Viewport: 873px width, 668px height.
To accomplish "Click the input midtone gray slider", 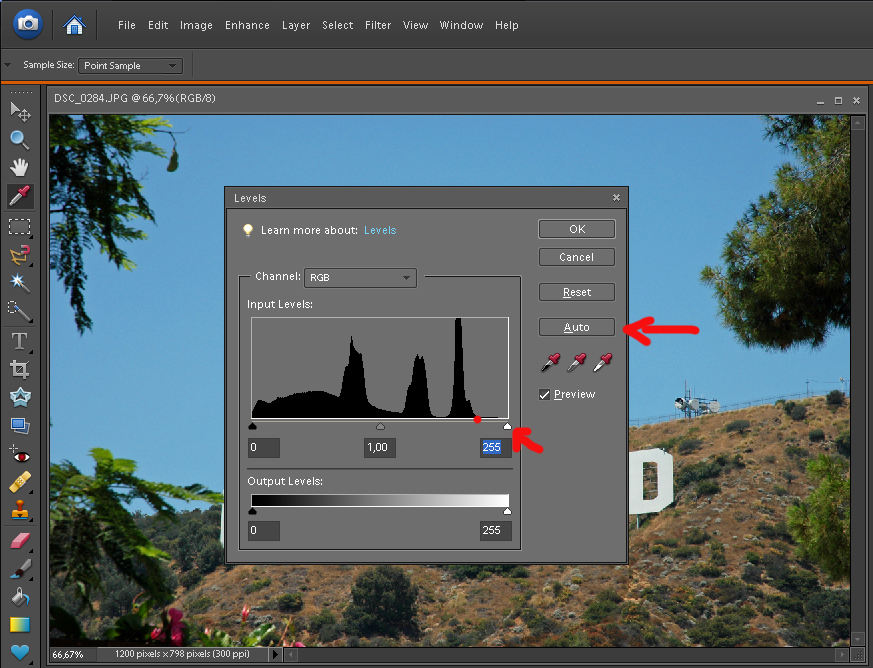I will [380, 426].
